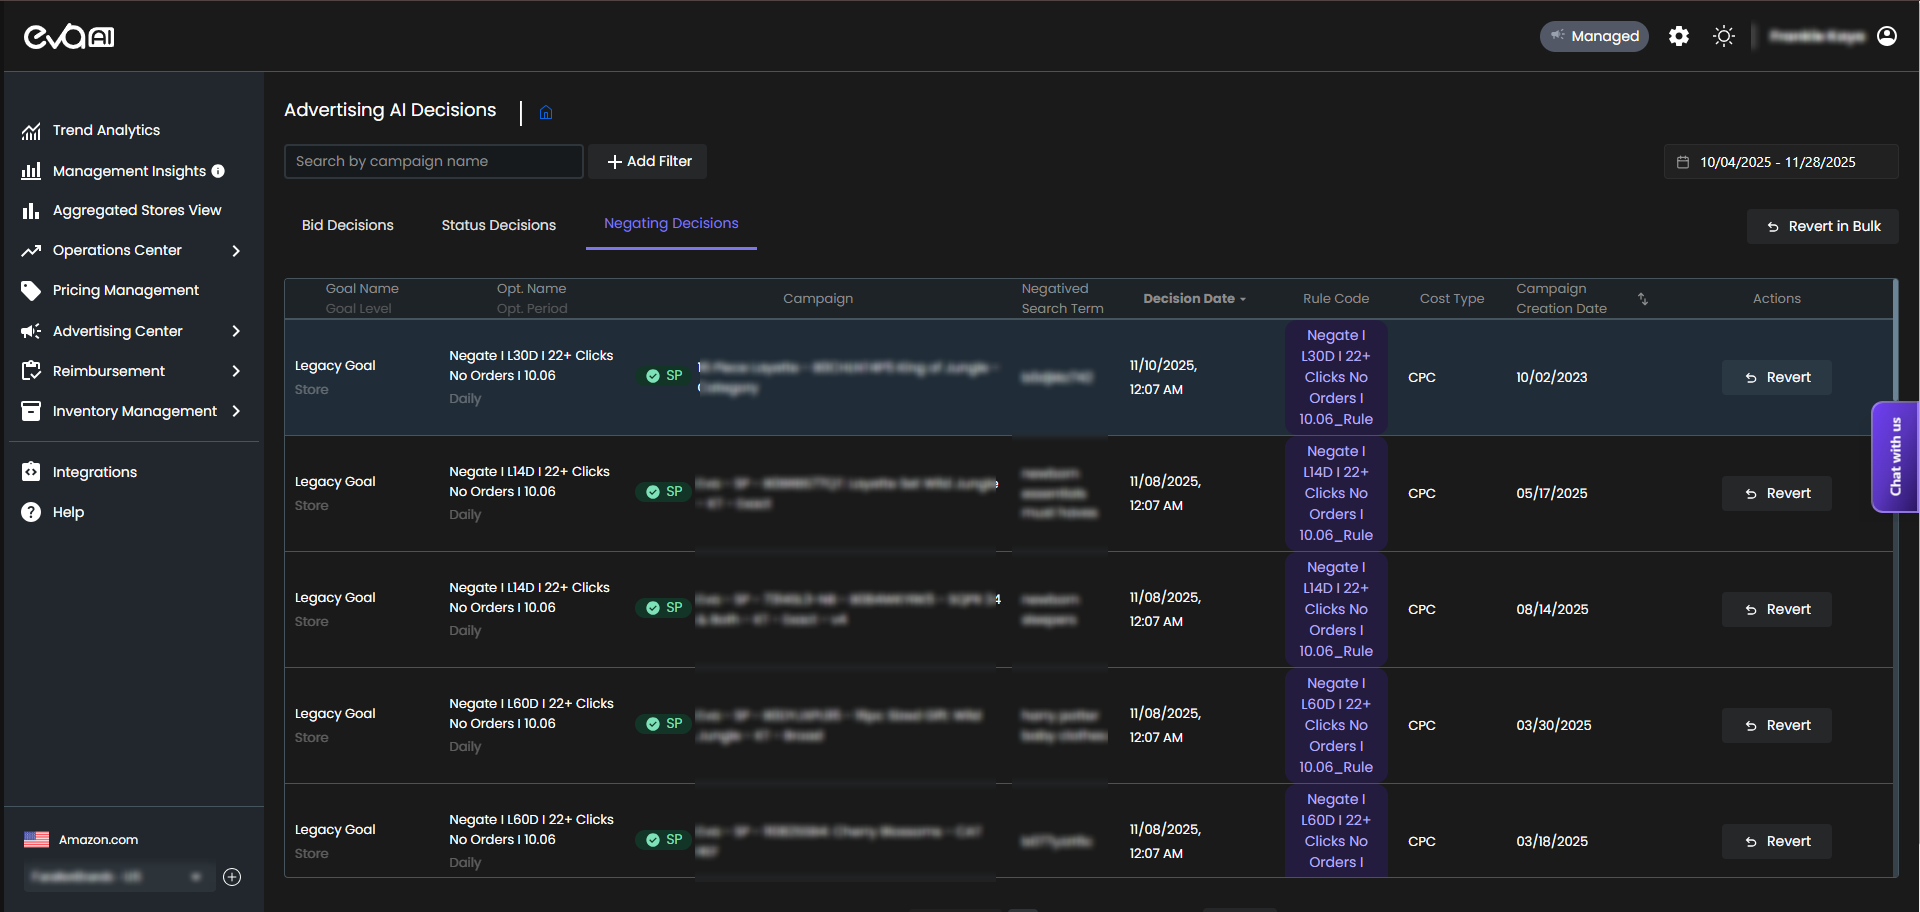1920x912 pixels.
Task: Click the add store plus icon
Action: tap(232, 877)
